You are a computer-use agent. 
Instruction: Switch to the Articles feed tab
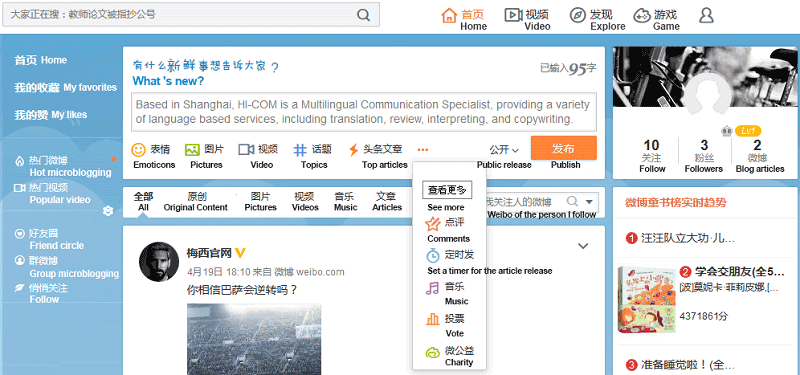387,202
